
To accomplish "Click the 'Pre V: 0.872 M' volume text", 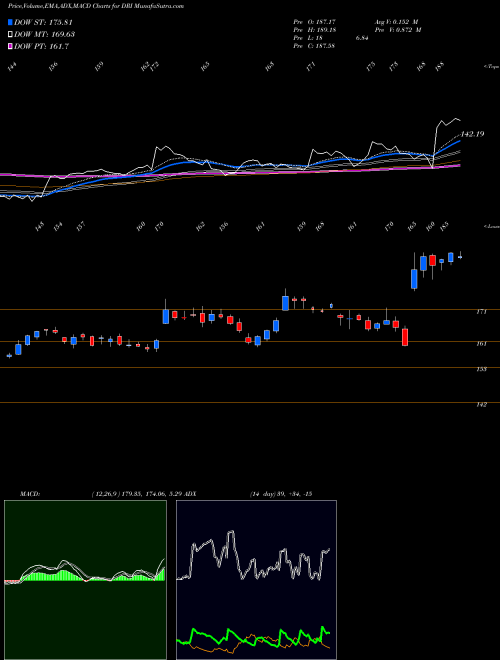I will 397,30.
